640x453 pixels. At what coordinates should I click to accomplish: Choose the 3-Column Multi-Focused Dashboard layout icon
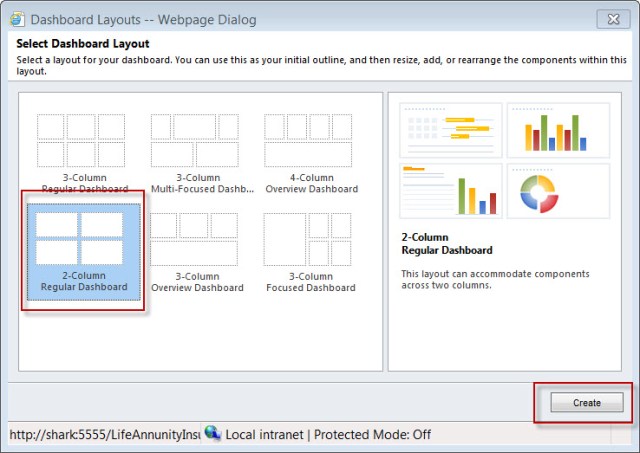[x=196, y=140]
